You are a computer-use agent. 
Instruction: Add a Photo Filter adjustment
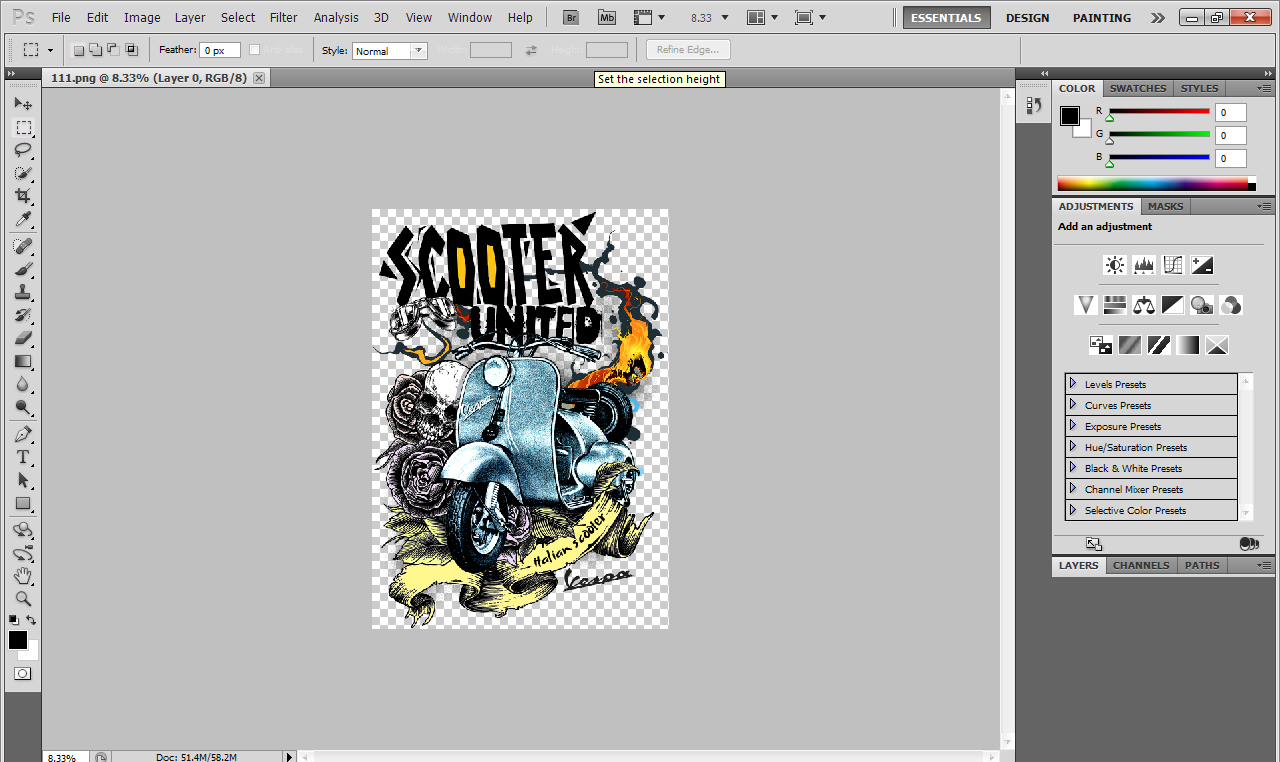pyautogui.click(x=1202, y=305)
